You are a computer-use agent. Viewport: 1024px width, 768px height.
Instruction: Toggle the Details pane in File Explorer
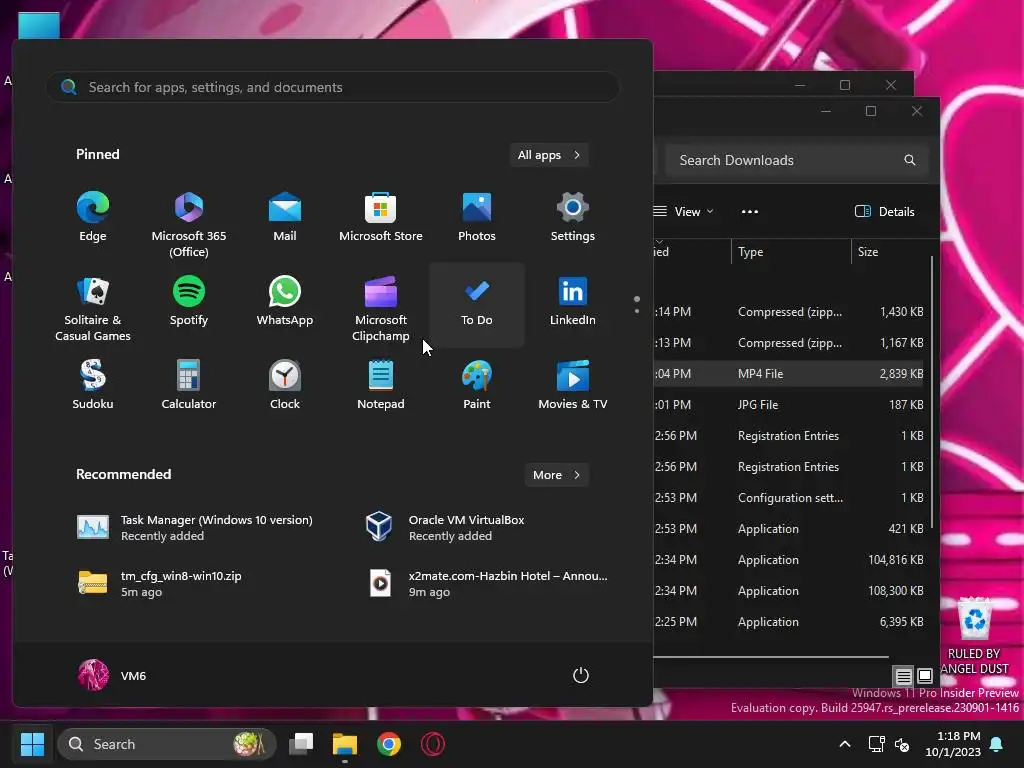click(885, 212)
